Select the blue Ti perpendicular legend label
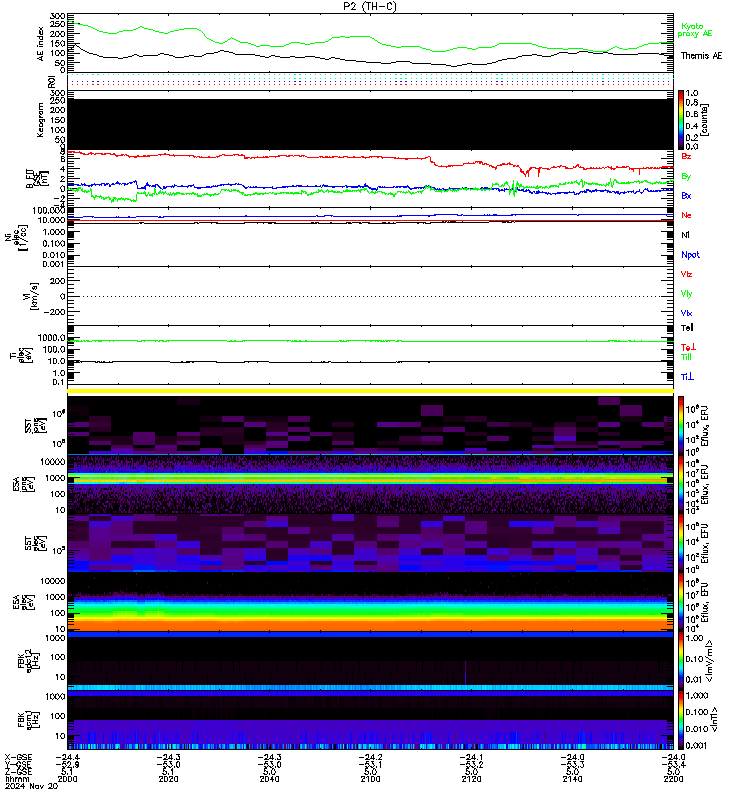The height and width of the screenshot is (800, 750). pyautogui.click(x=687, y=377)
